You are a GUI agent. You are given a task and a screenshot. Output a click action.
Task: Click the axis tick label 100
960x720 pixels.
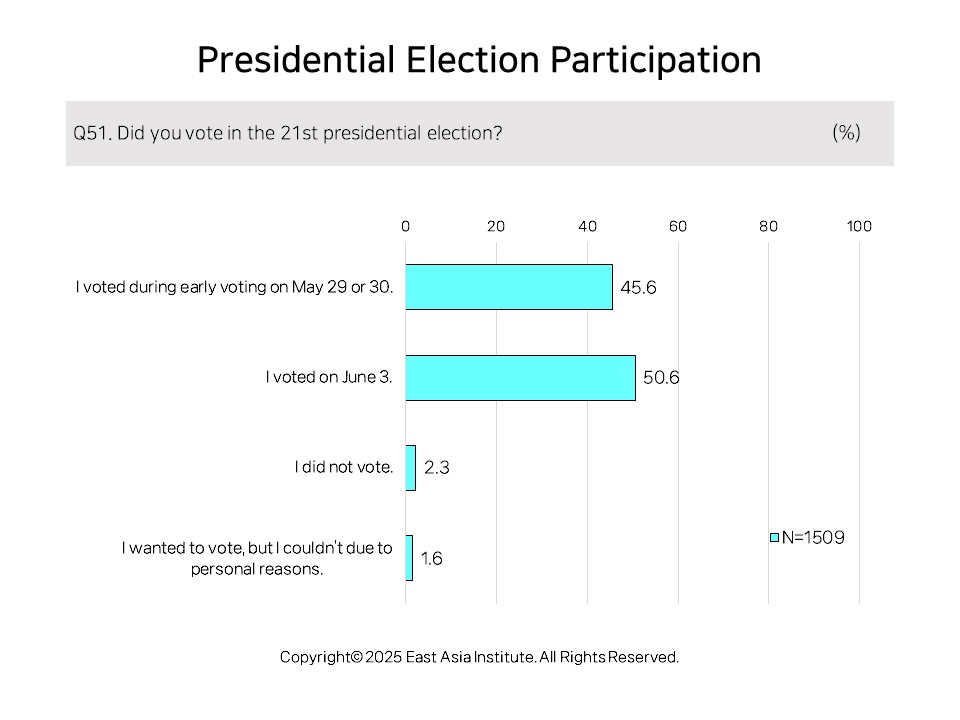(859, 227)
